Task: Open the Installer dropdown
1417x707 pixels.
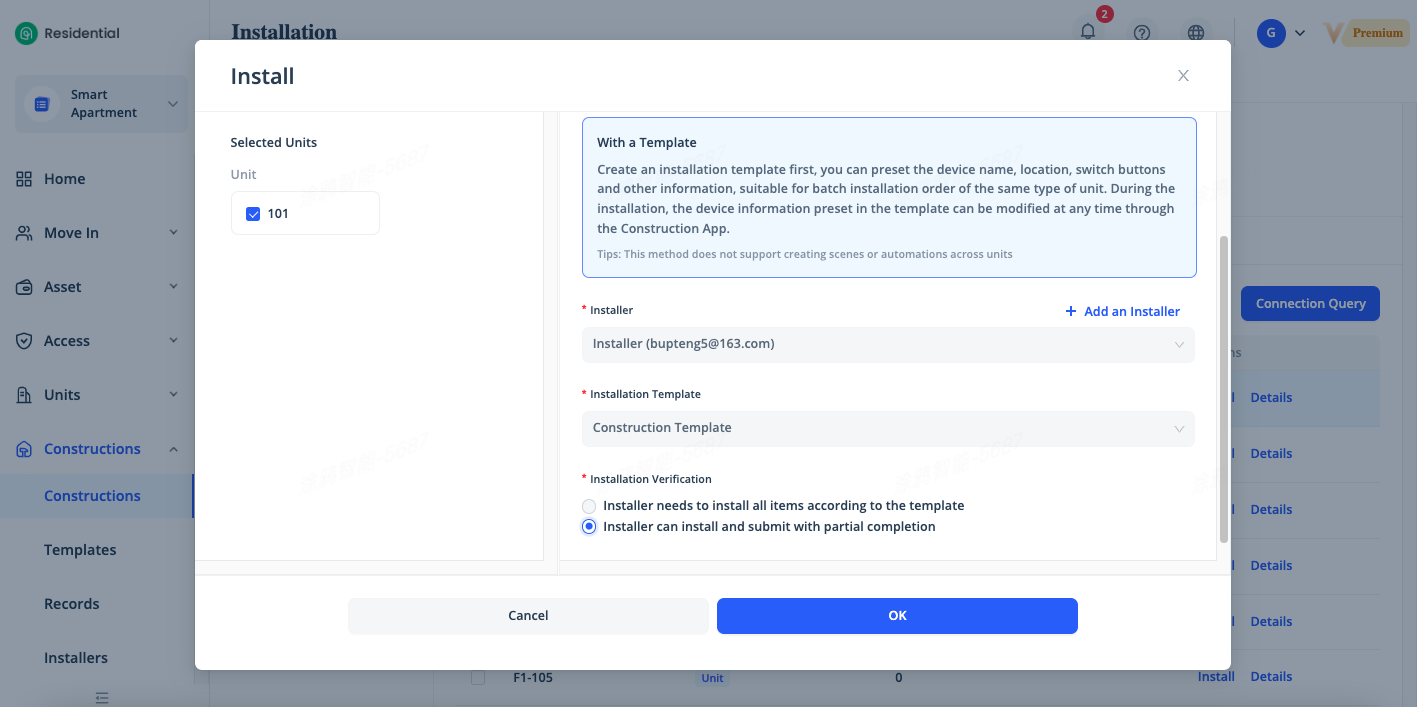Action: point(888,344)
